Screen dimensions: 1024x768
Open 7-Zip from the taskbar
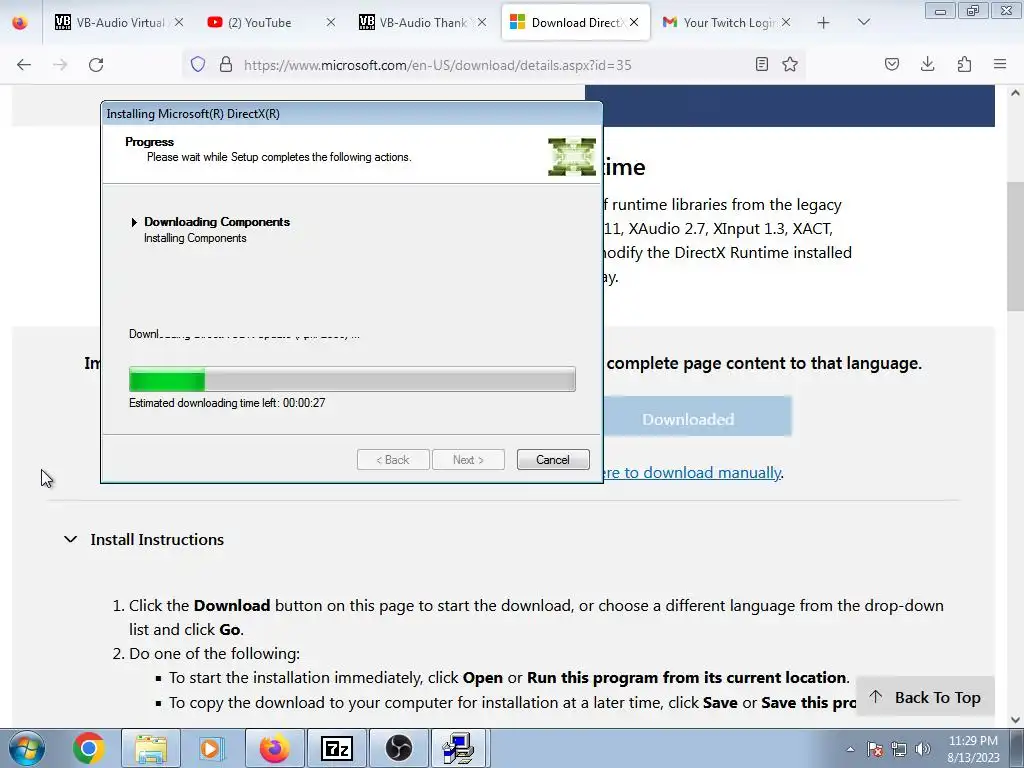(x=336, y=748)
